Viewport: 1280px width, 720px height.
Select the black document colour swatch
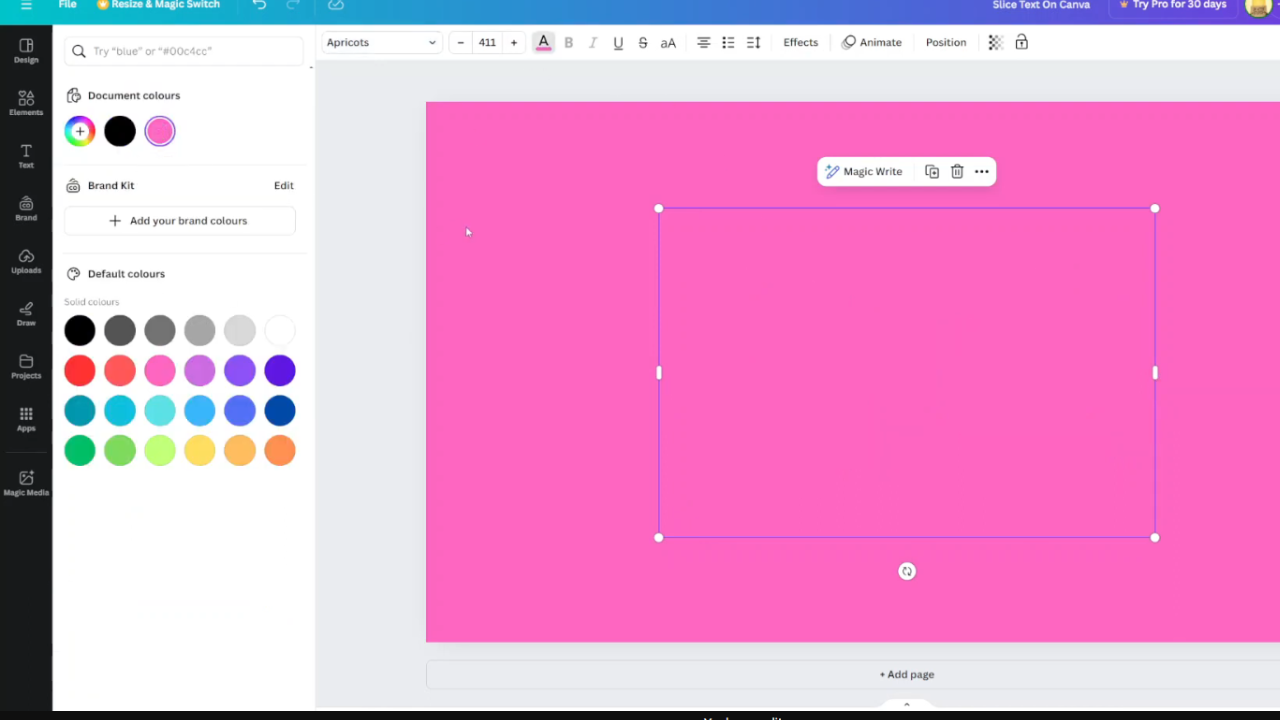(120, 131)
